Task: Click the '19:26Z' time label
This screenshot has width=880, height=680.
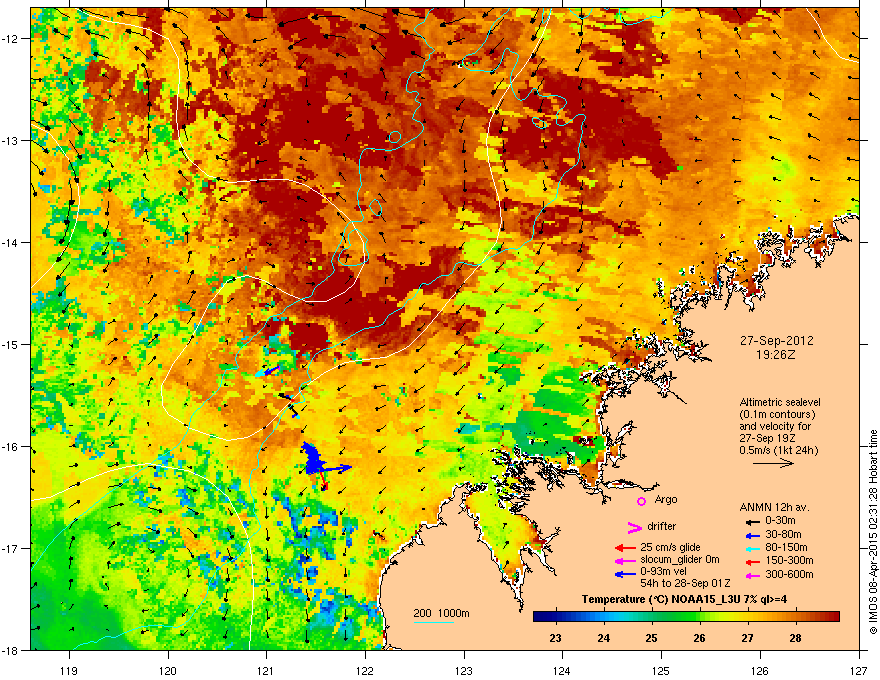Action: [776, 355]
